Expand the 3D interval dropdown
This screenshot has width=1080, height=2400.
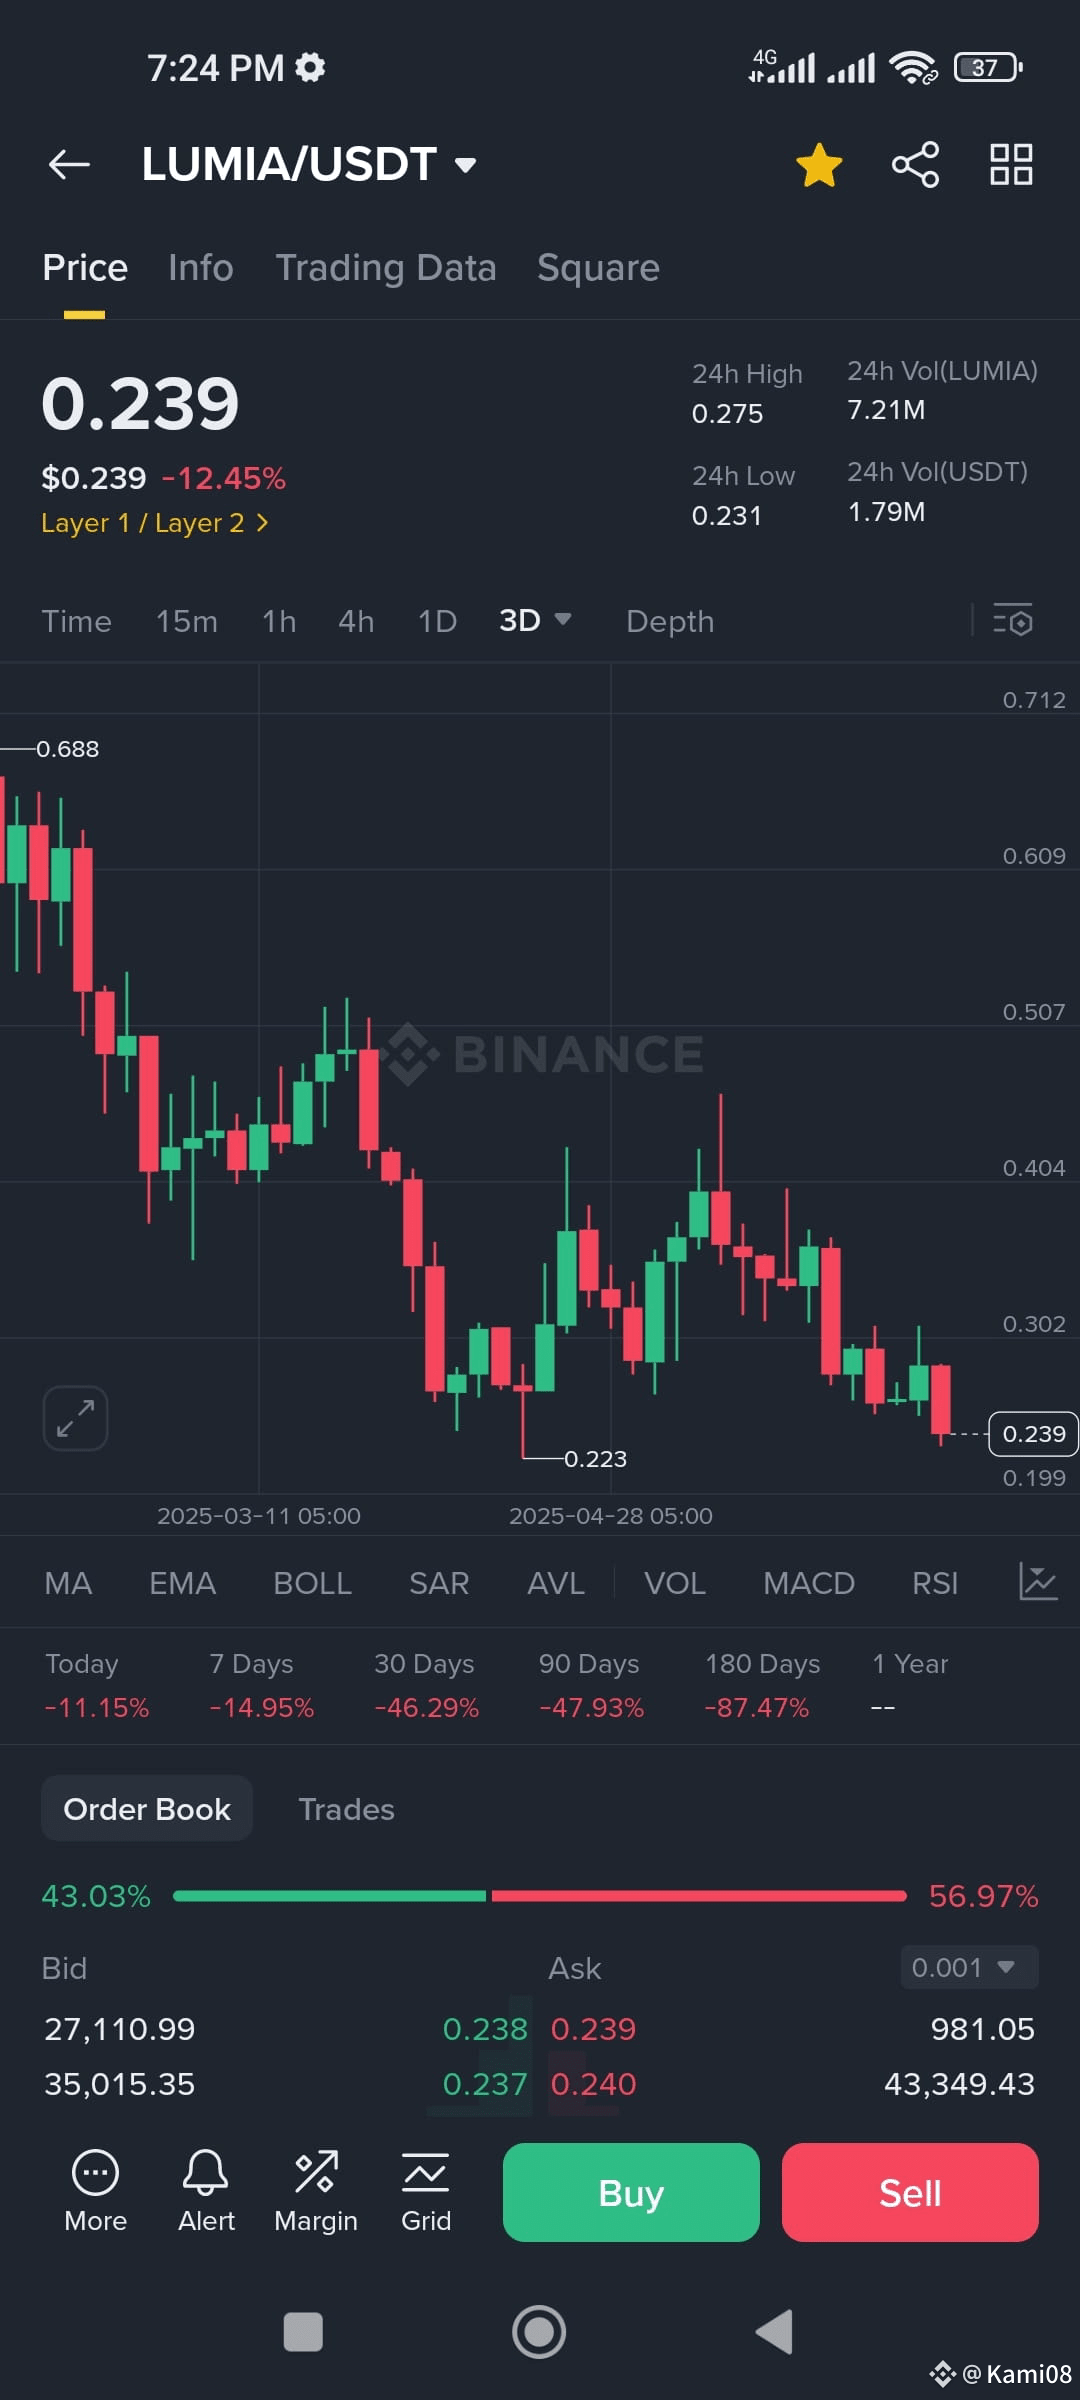point(535,620)
